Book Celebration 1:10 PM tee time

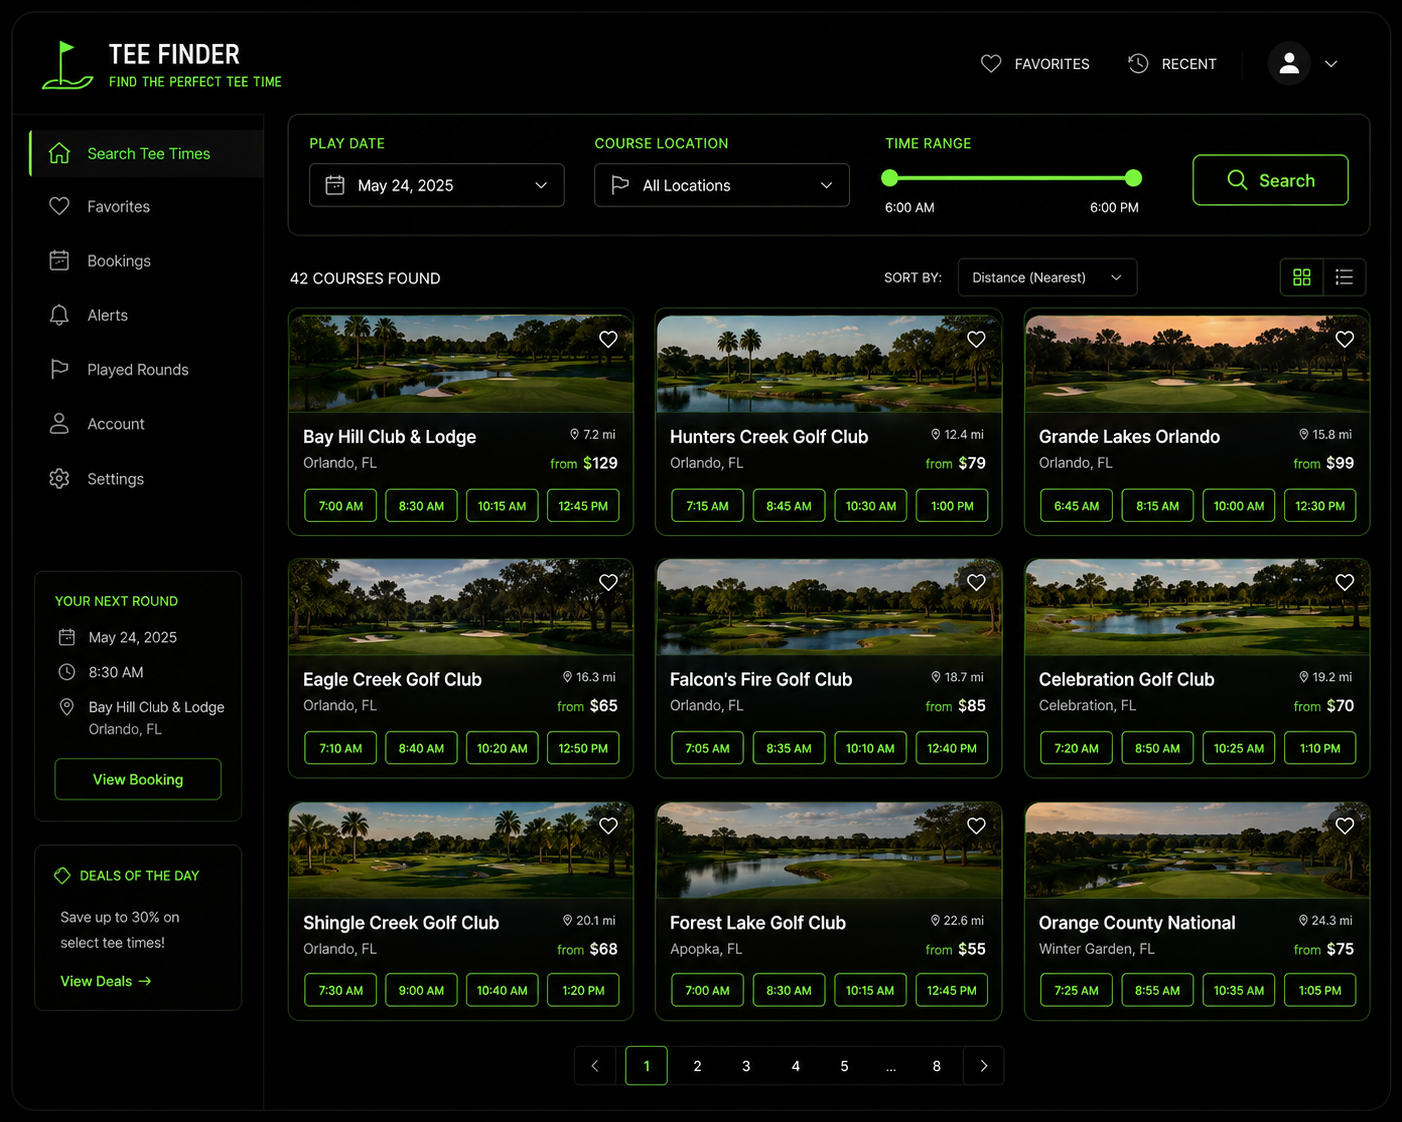click(x=1320, y=748)
